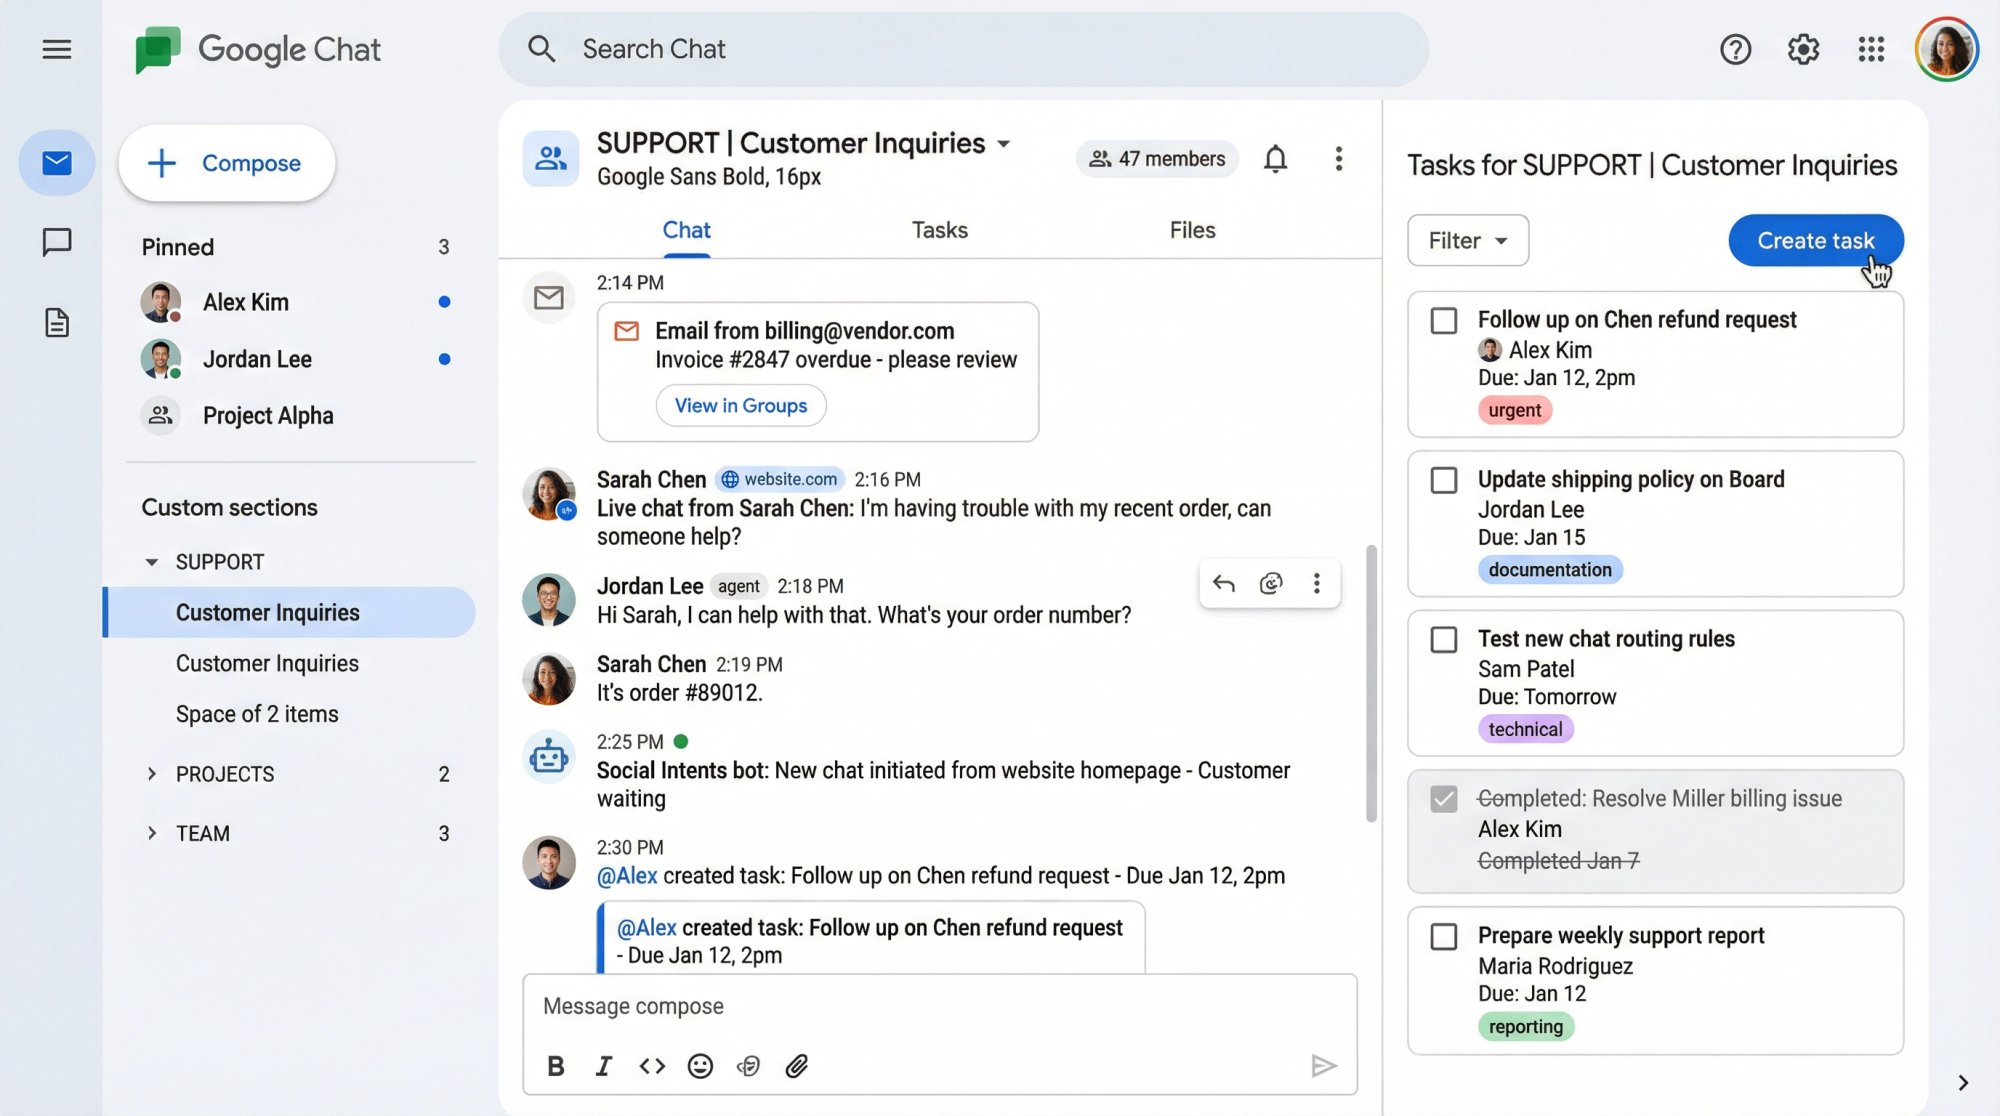The image size is (2000, 1116).
Task: Open the emoji picker in compose toolbar
Action: pyautogui.click(x=700, y=1066)
